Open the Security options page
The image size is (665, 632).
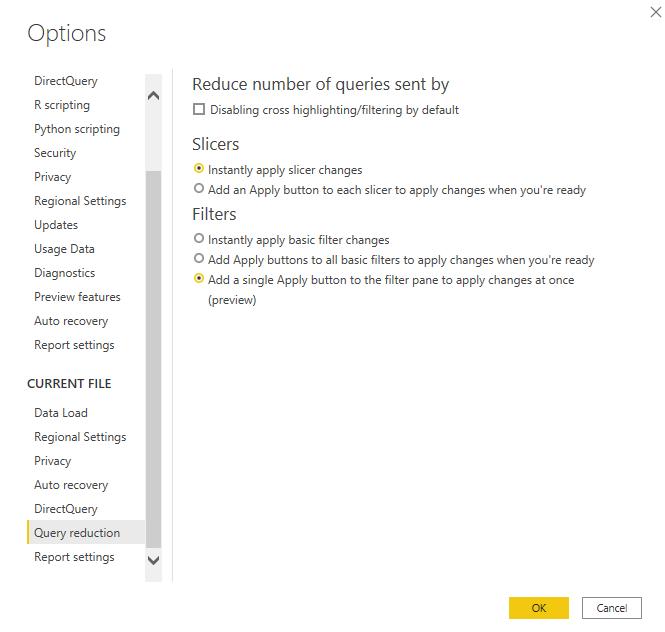click(x=55, y=153)
